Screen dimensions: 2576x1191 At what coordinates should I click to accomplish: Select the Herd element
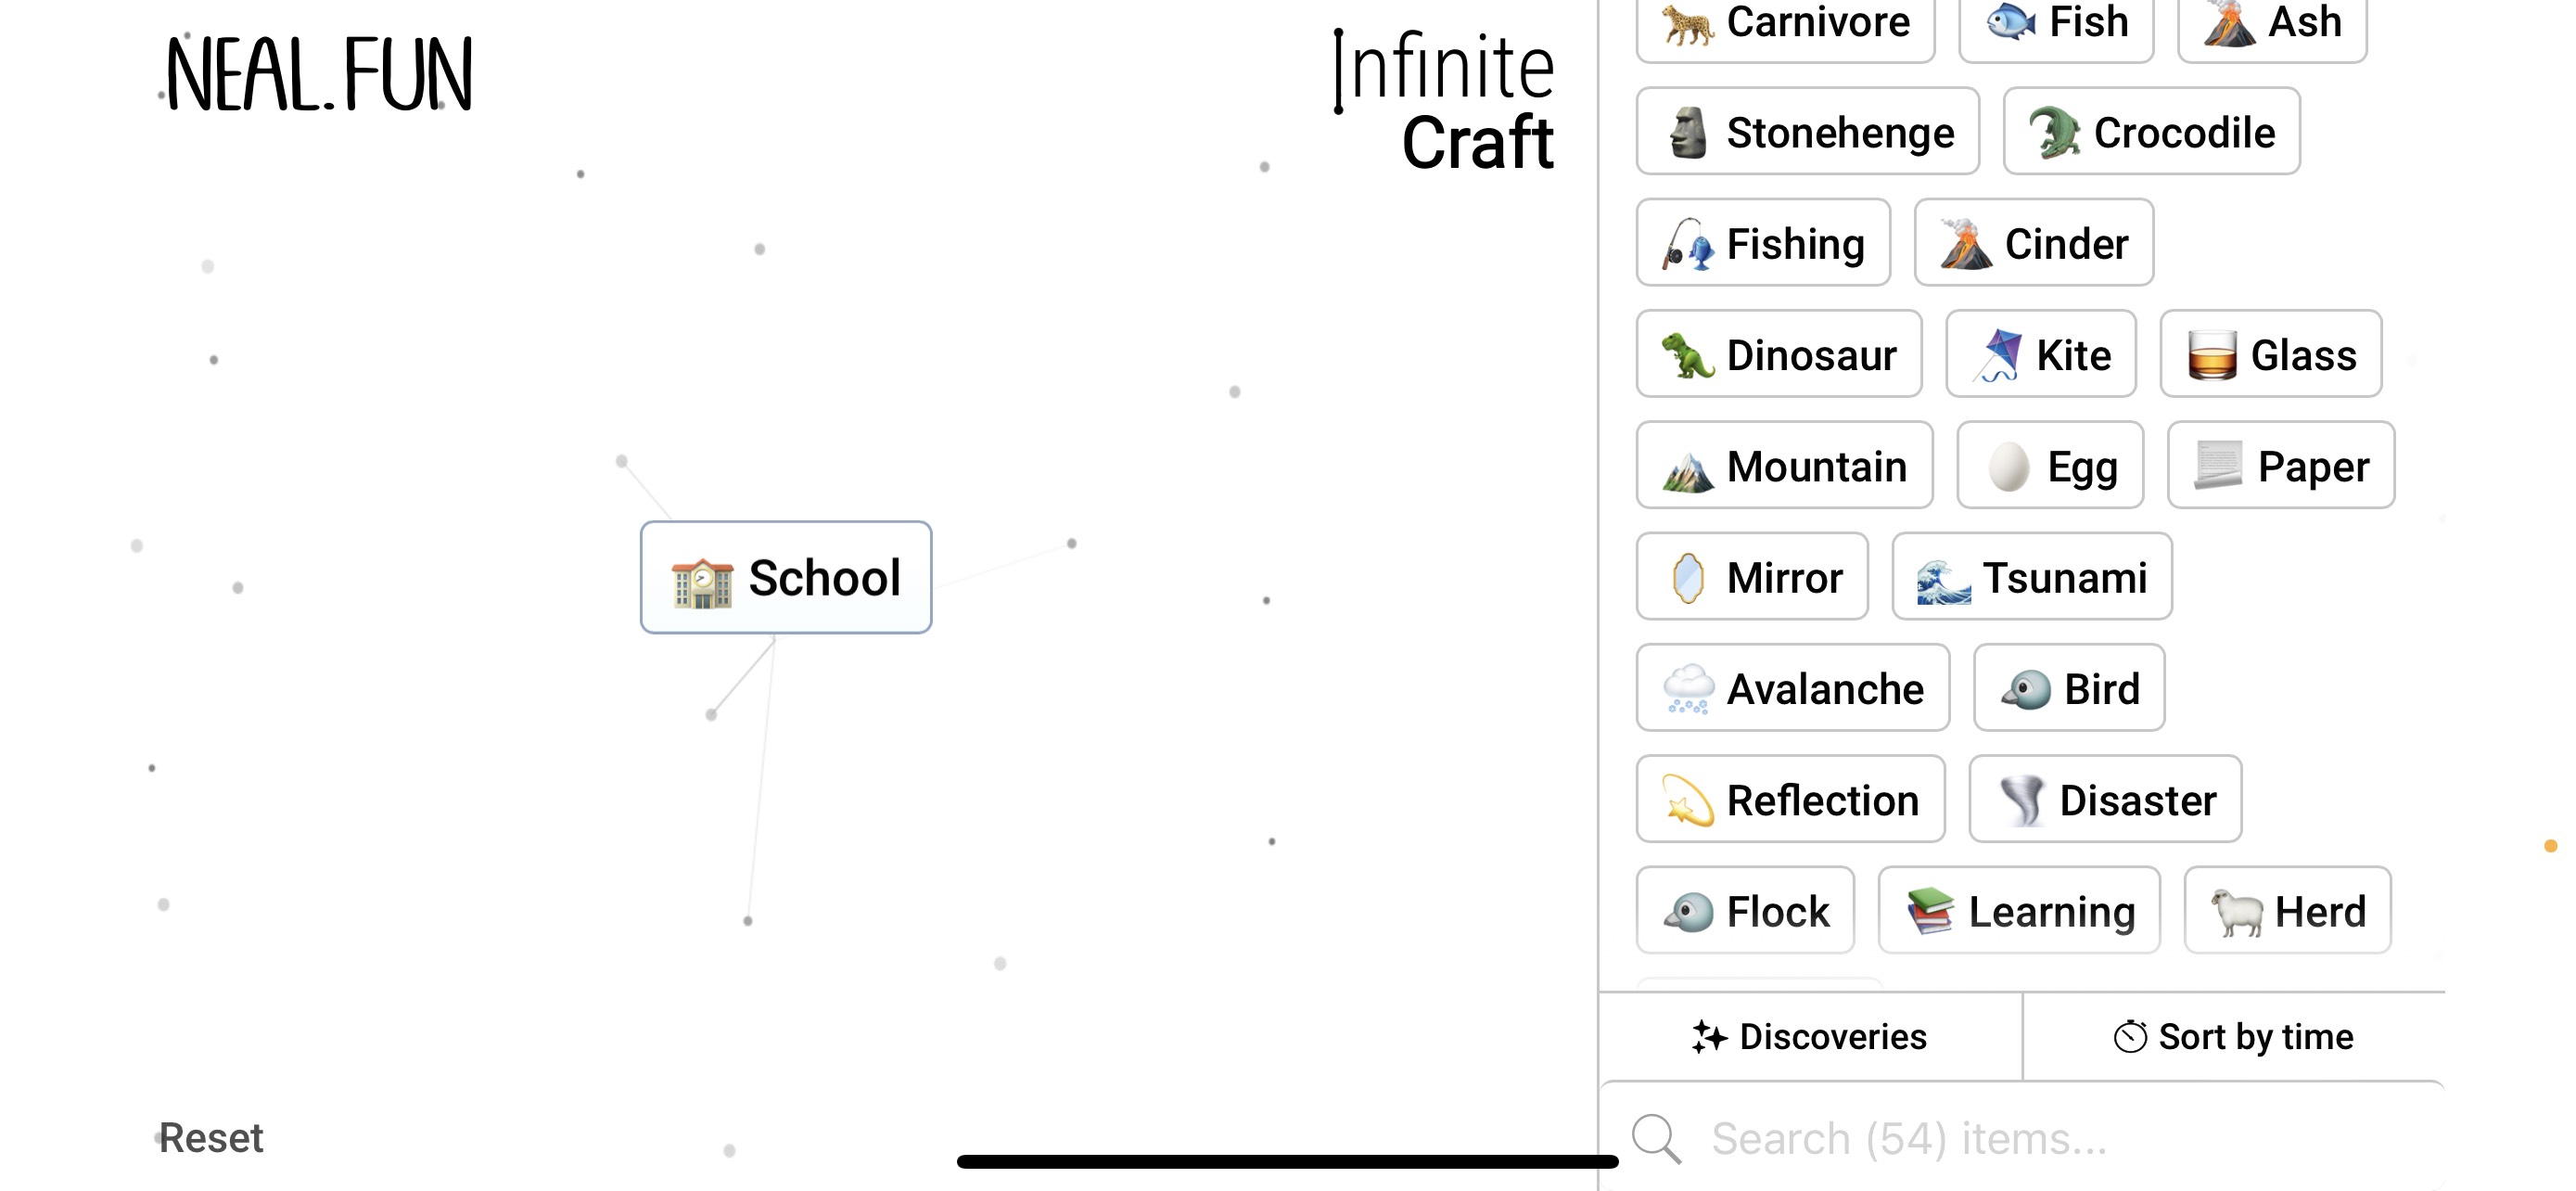2288,911
